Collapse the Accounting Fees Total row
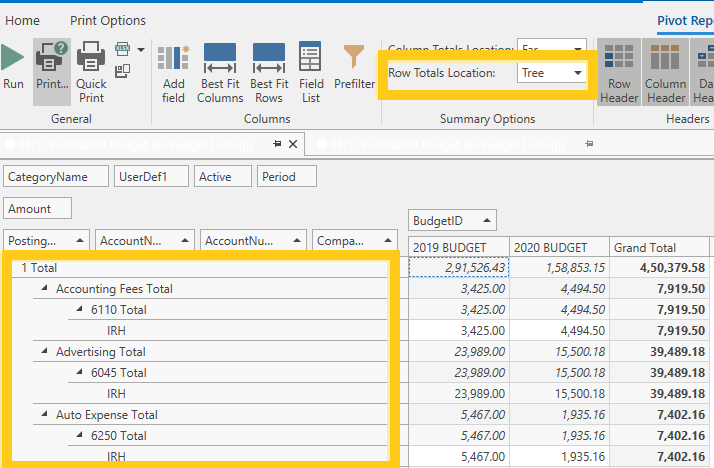Screen dimensions: 714x468 tap(44, 288)
